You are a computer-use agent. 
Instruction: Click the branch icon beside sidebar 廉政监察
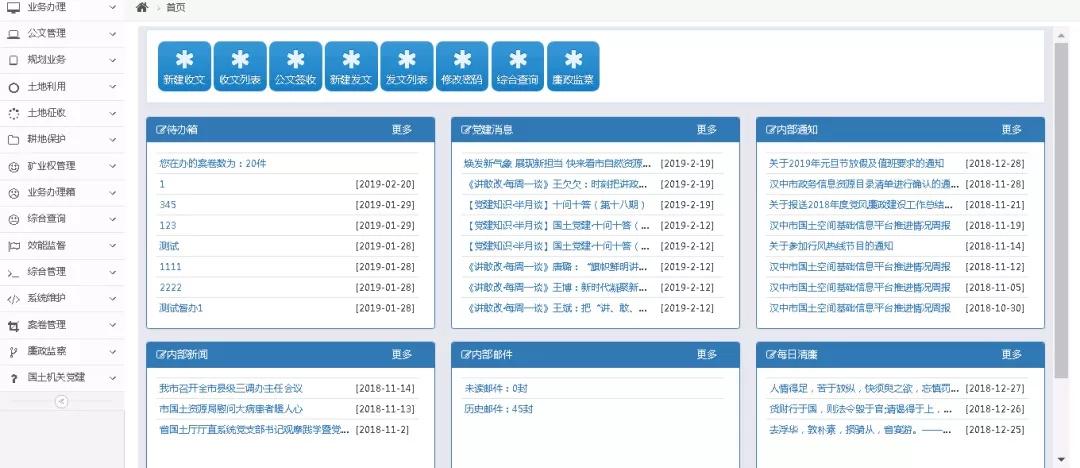13,352
